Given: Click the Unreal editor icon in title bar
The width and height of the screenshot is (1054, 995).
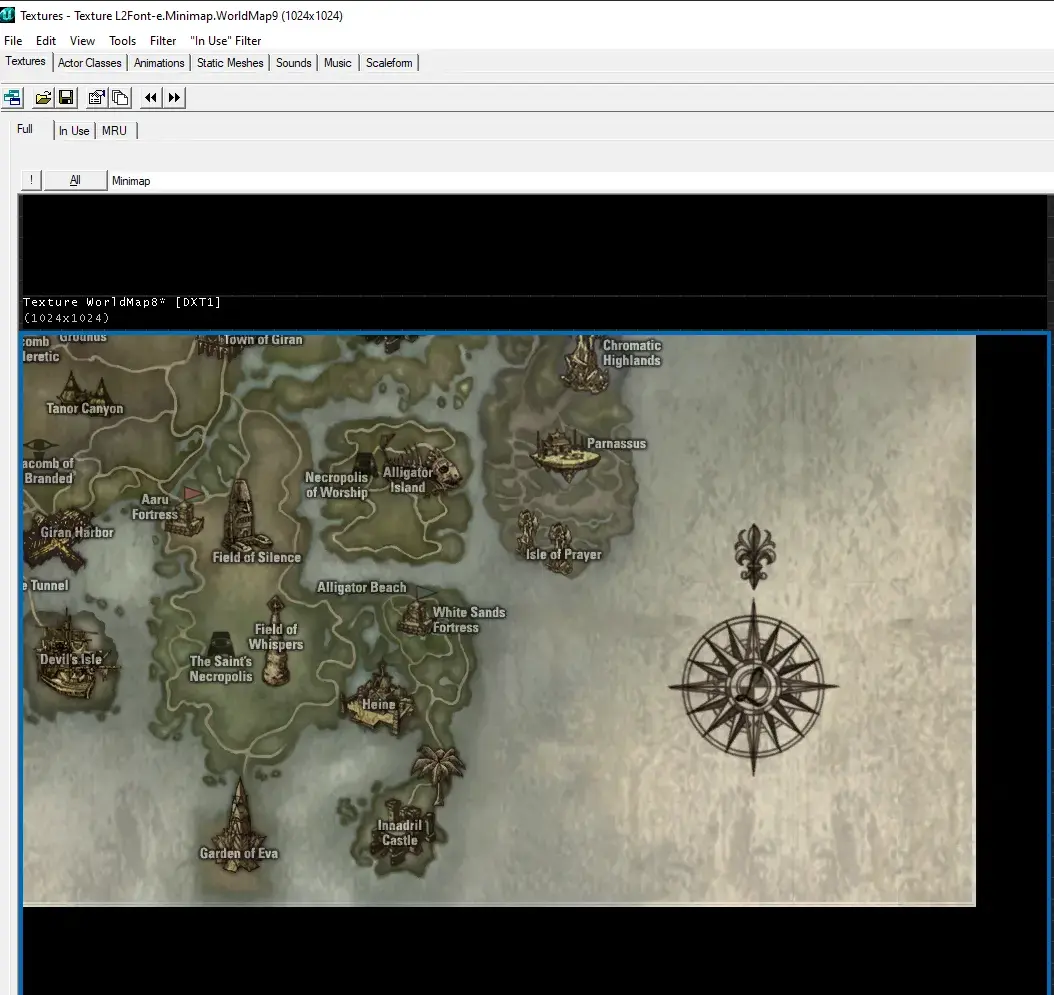Looking at the screenshot, I should [x=7, y=14].
